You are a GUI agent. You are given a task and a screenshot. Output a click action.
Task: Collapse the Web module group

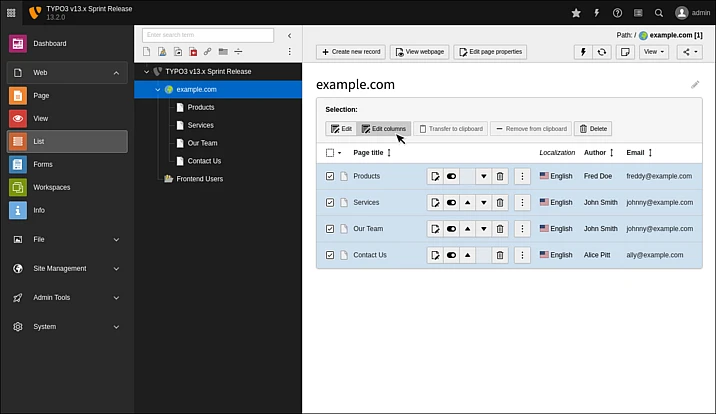point(116,73)
